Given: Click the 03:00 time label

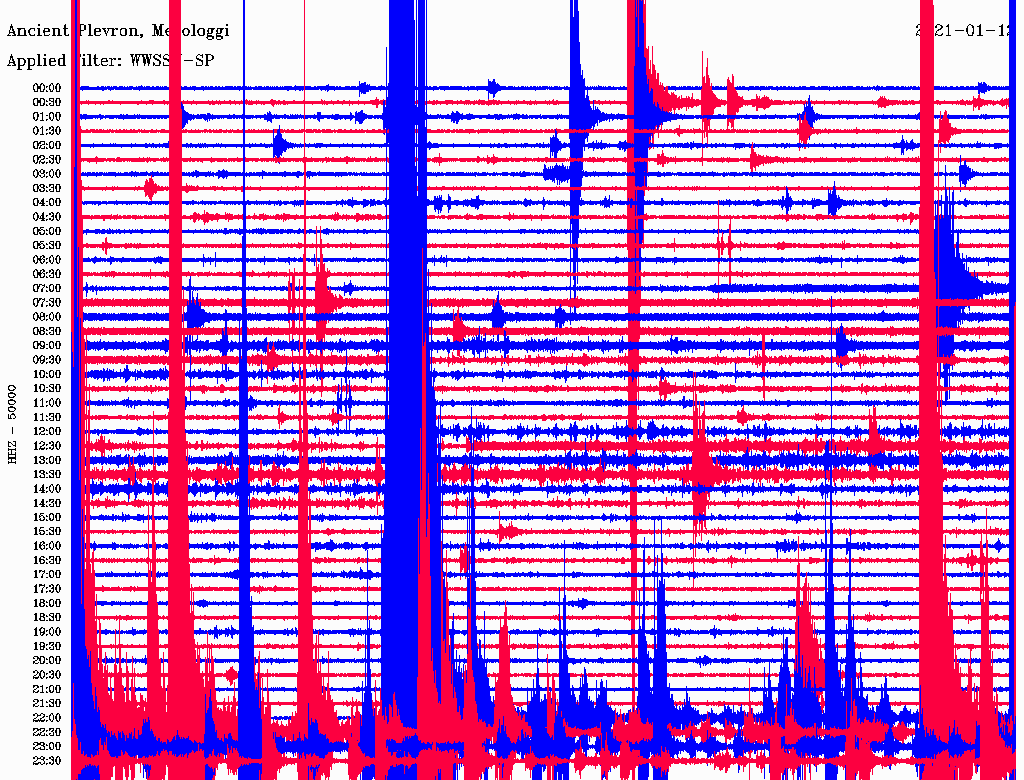Looking at the screenshot, I should 47,174.
